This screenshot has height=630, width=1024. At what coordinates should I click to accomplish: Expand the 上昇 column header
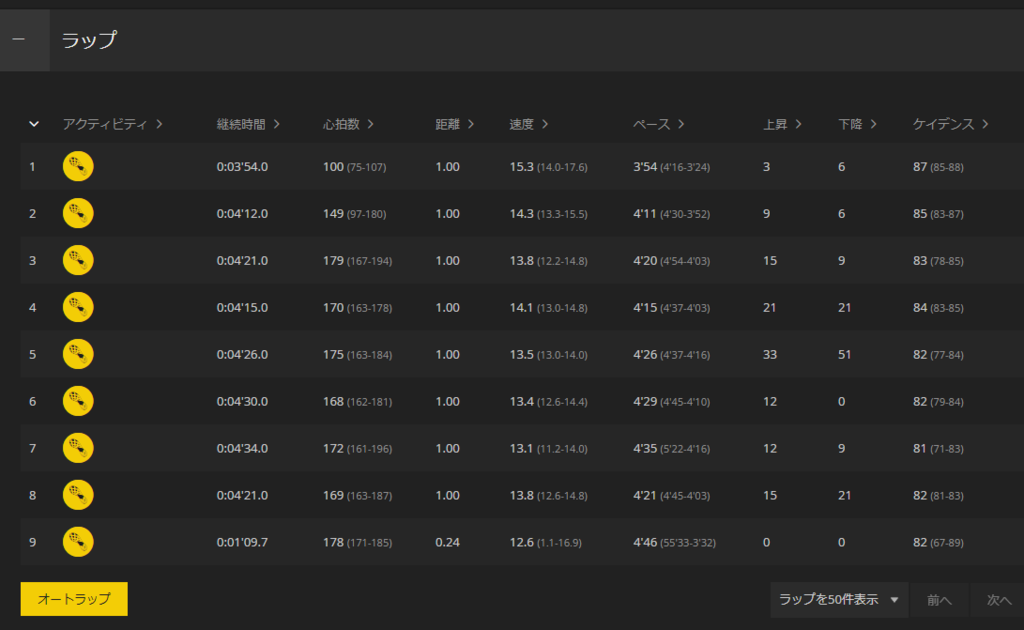[x=782, y=124]
